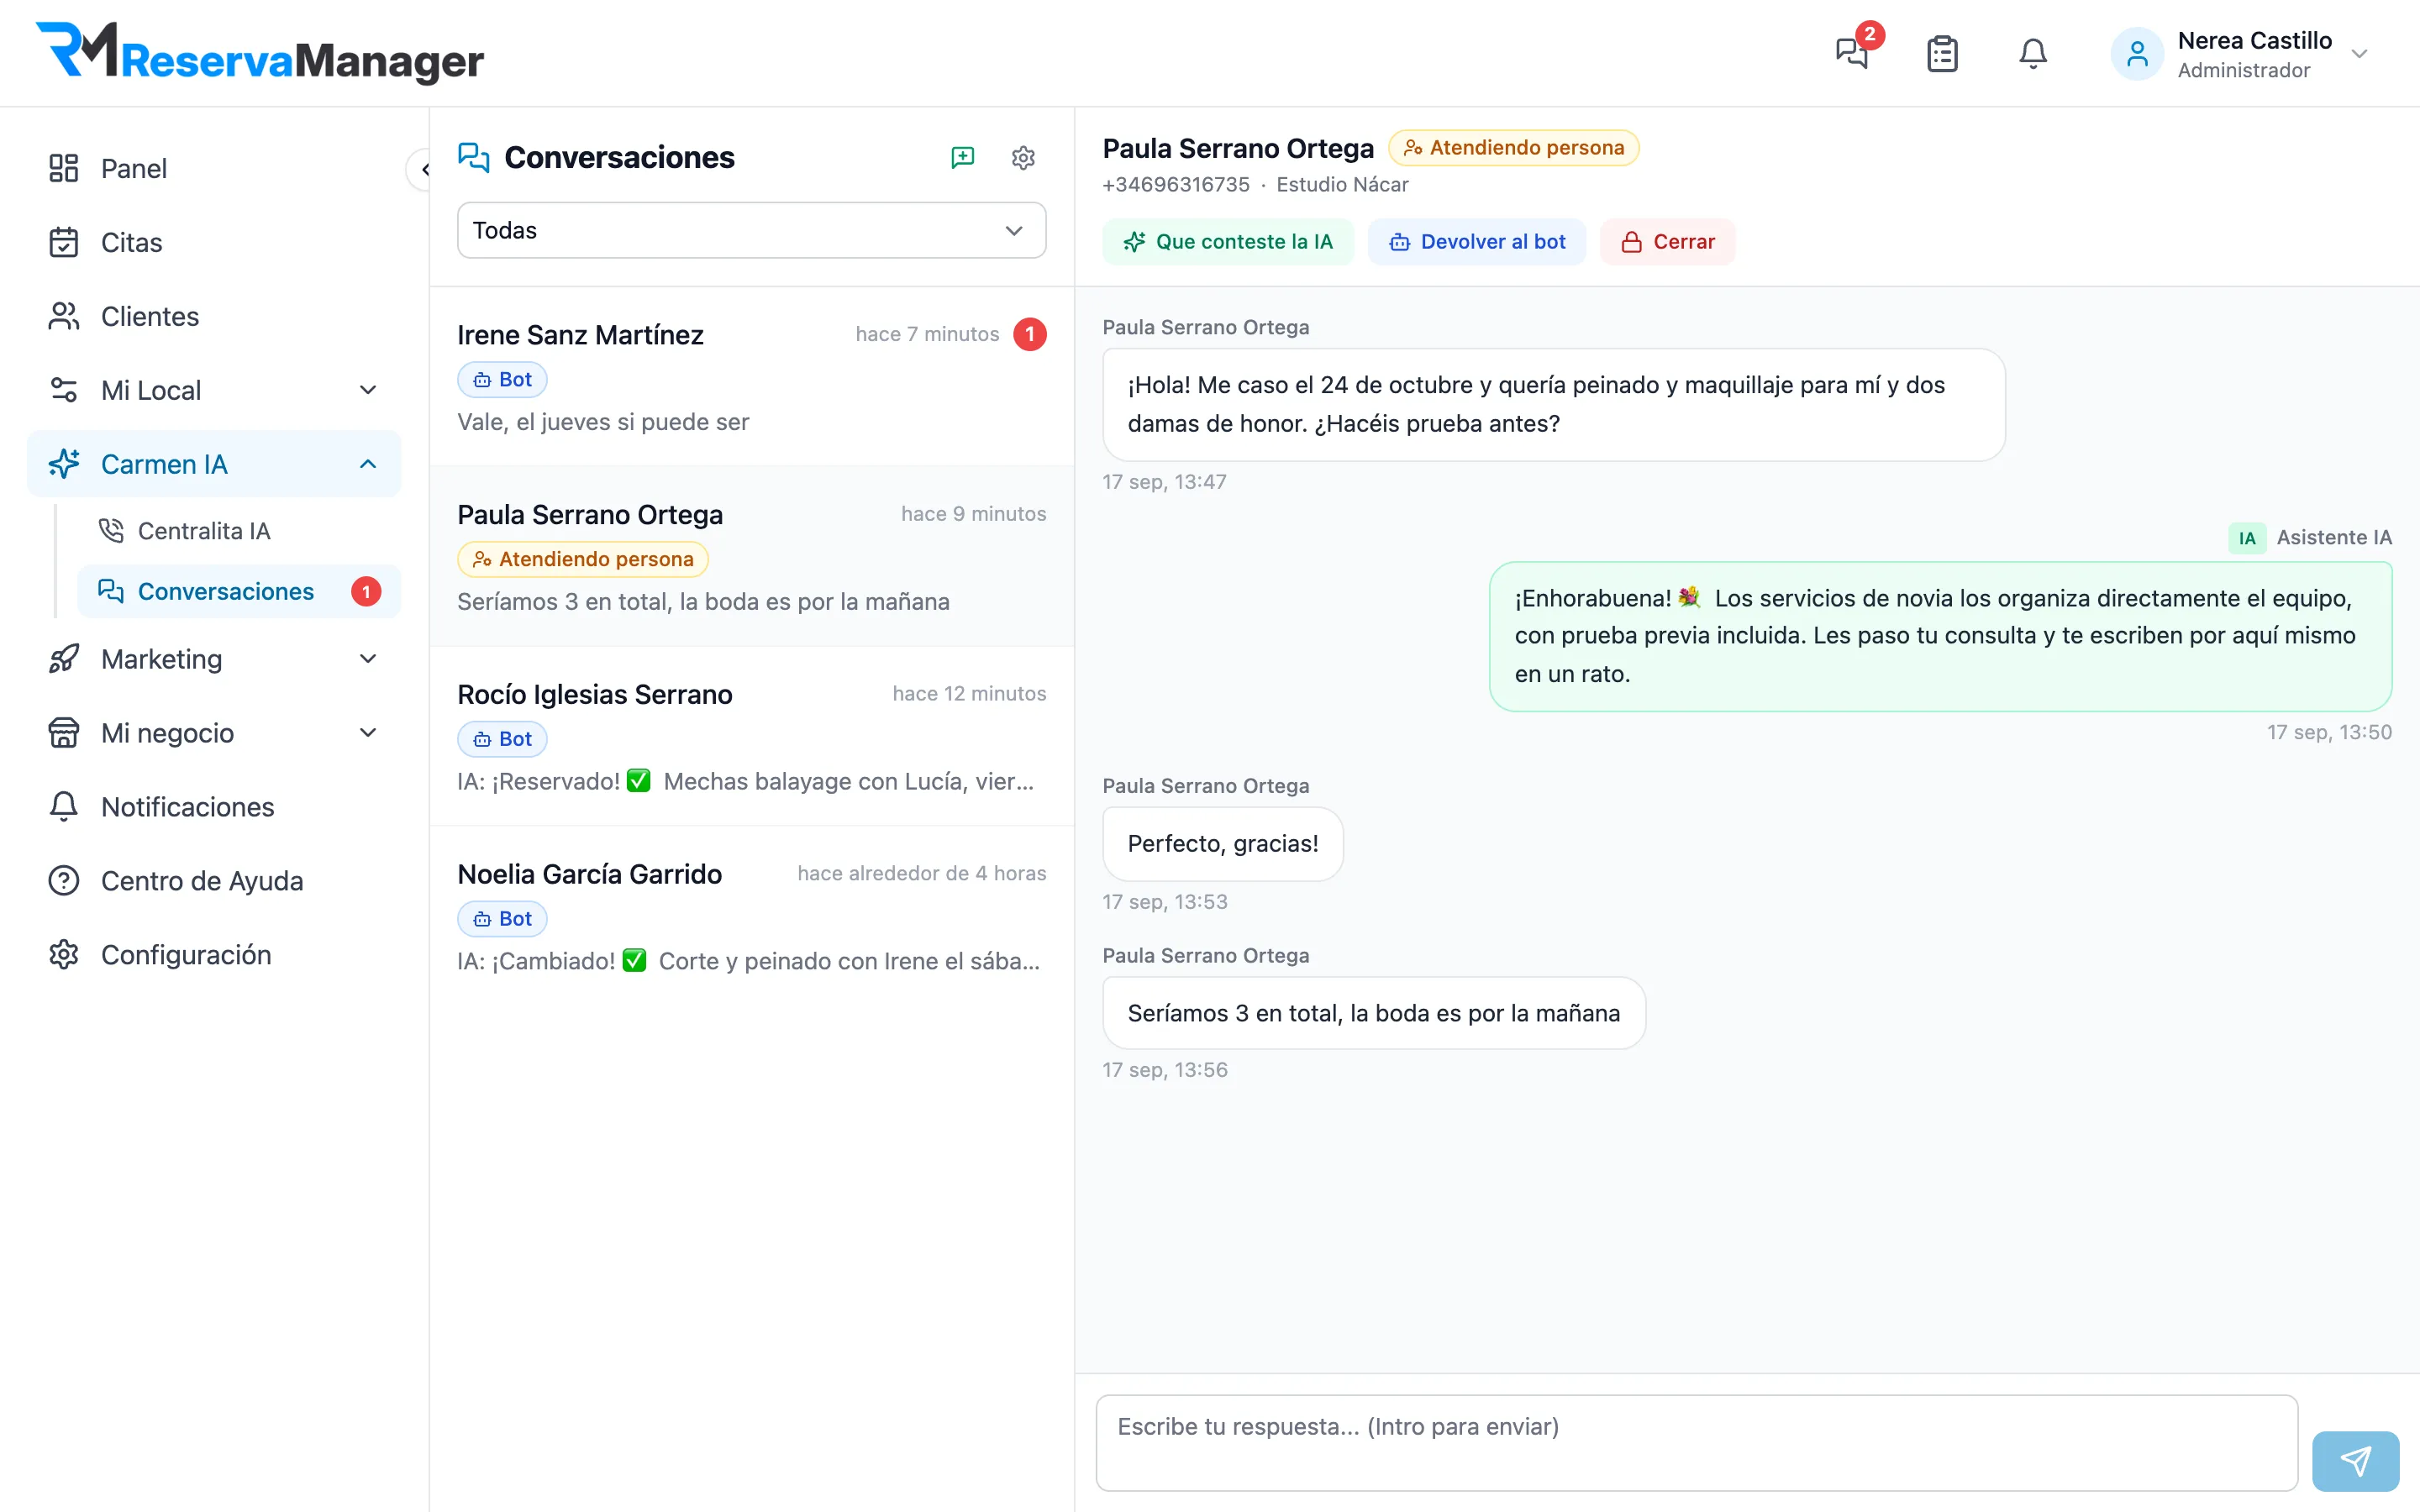Image resolution: width=2420 pixels, height=1512 pixels.
Task: Open Centro de Ayuda in the sidebar
Action: [x=214, y=881]
